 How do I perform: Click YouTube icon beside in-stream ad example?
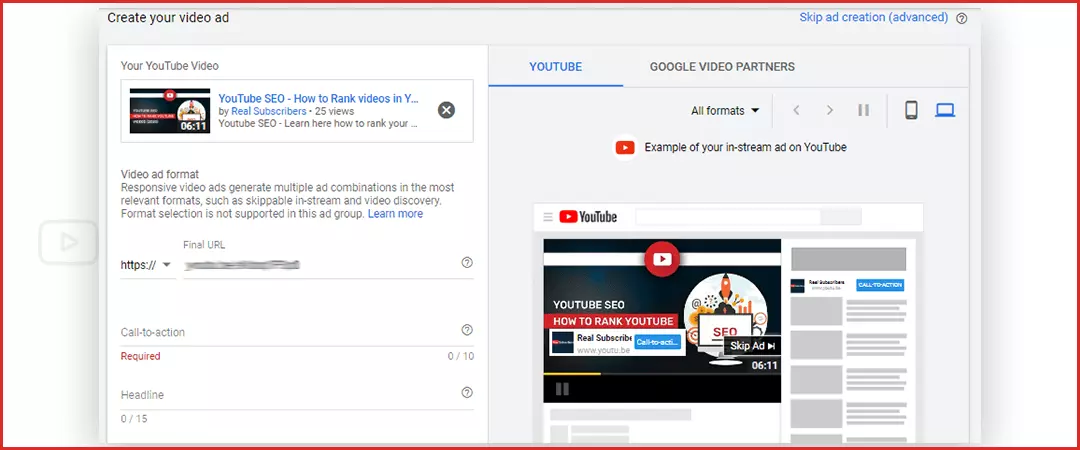625,147
